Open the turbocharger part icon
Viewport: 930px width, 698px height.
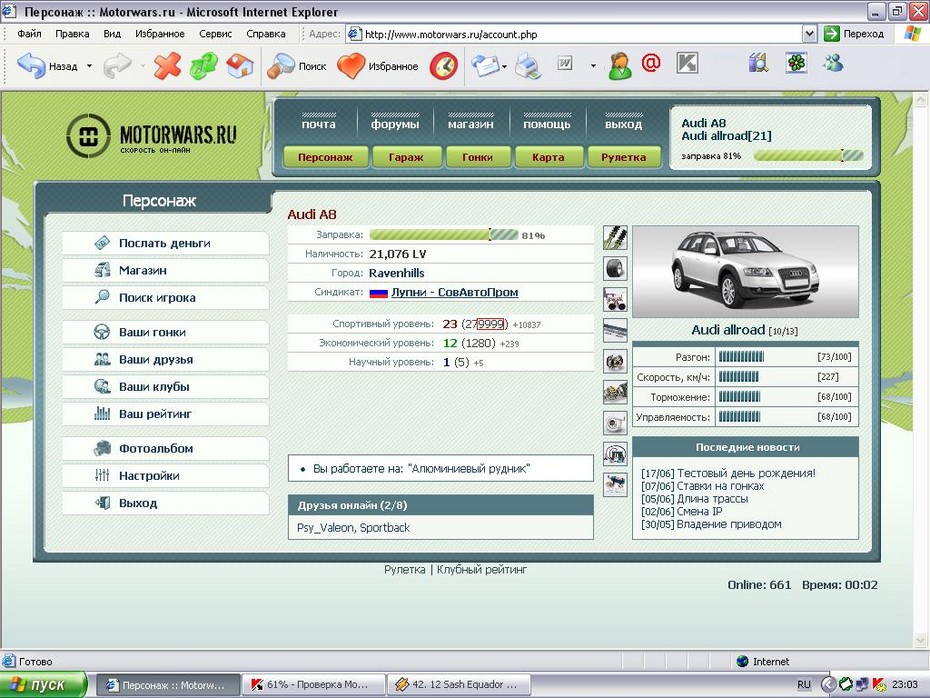(x=615, y=423)
